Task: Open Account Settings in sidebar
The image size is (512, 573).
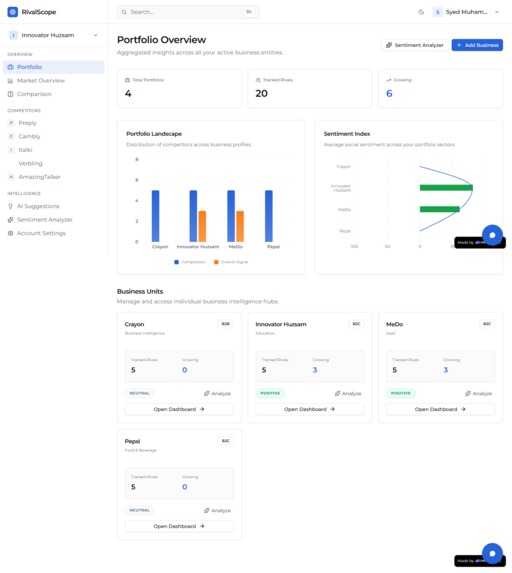Action: (x=54, y=233)
